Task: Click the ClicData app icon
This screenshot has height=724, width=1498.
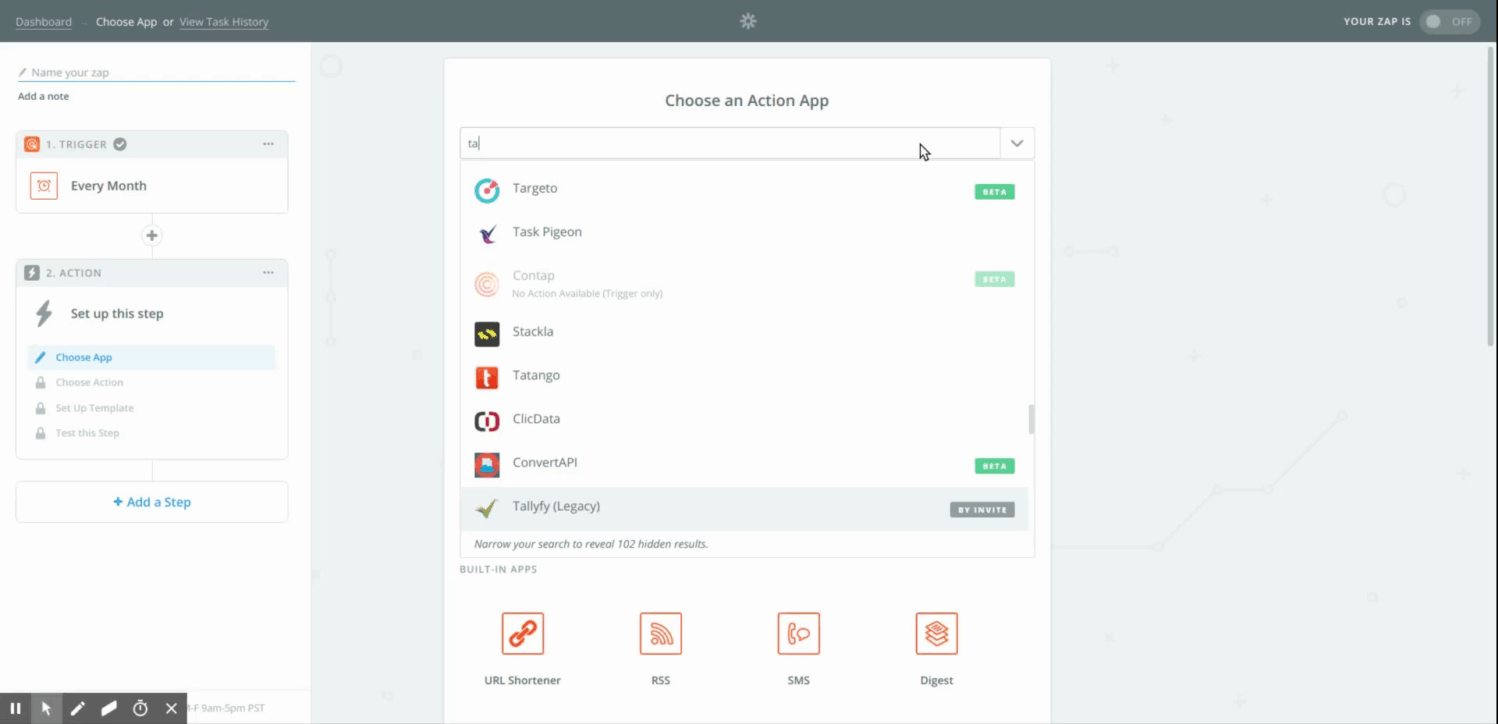Action: pos(487,420)
